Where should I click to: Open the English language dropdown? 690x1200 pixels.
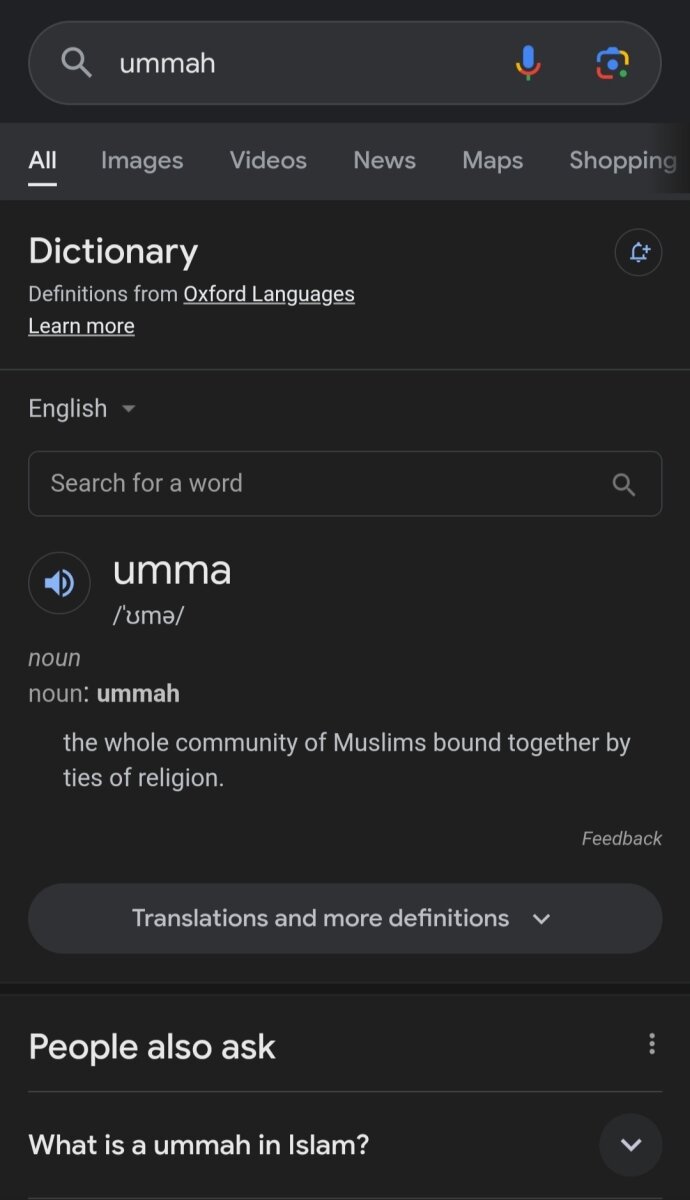pos(82,408)
